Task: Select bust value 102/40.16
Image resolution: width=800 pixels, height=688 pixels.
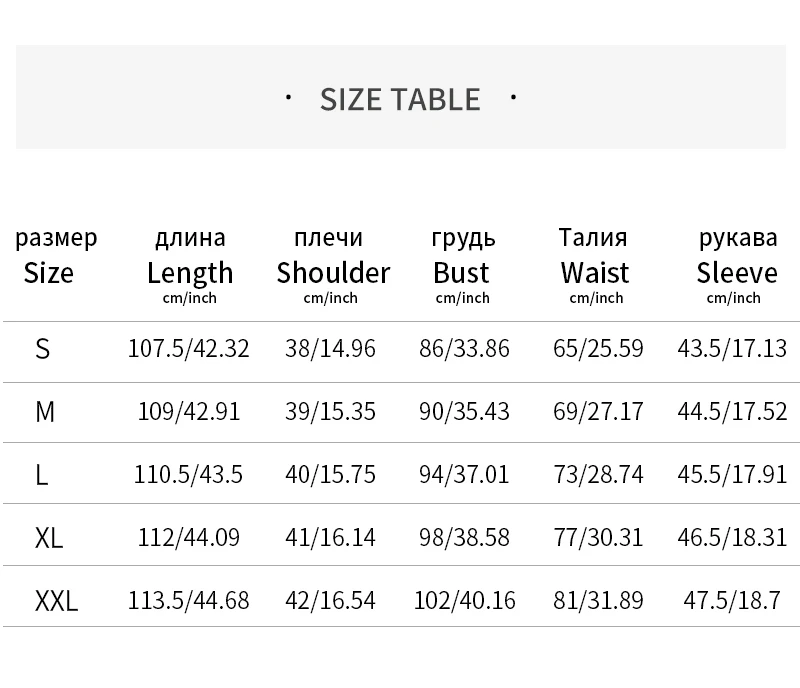Action: 464,600
